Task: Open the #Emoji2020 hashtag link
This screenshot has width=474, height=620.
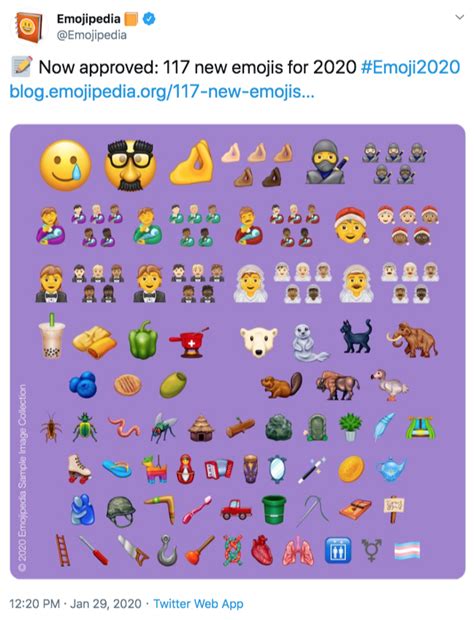Action: click(x=410, y=67)
